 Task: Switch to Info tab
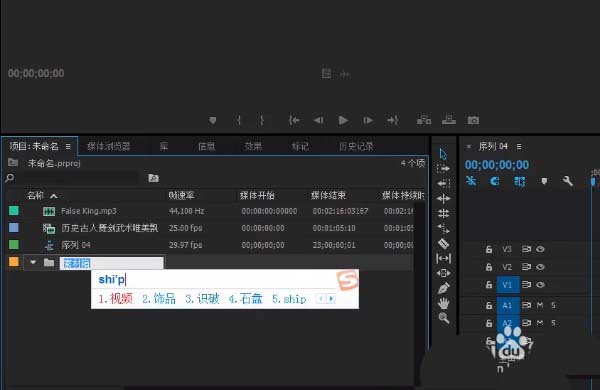[x=207, y=147]
